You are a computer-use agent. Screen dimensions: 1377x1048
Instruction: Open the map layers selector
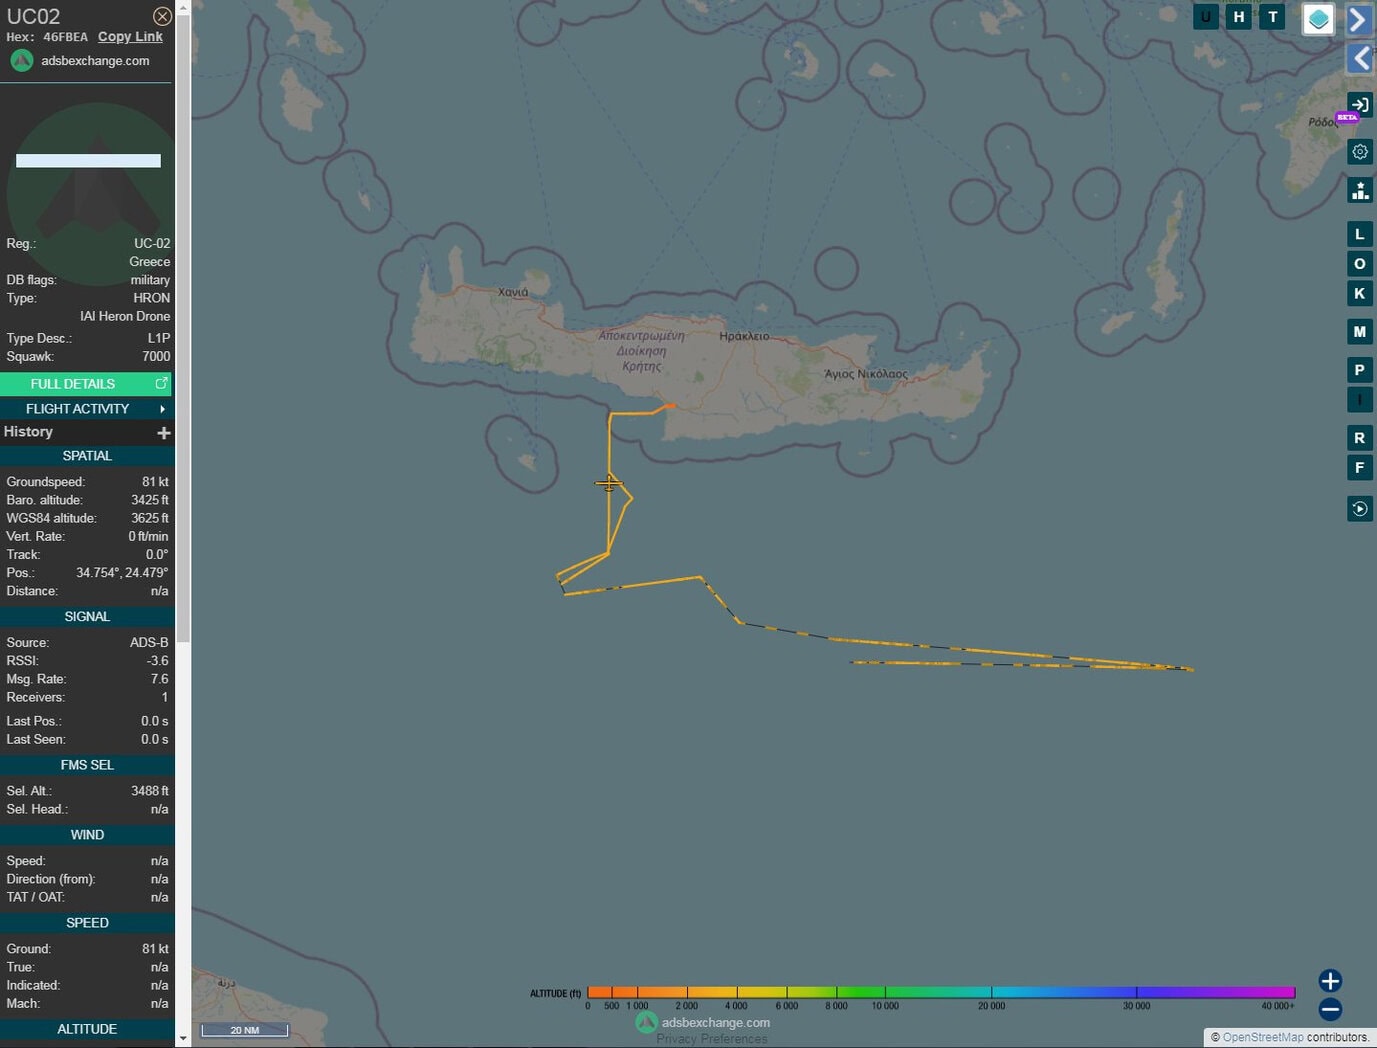pyautogui.click(x=1318, y=19)
